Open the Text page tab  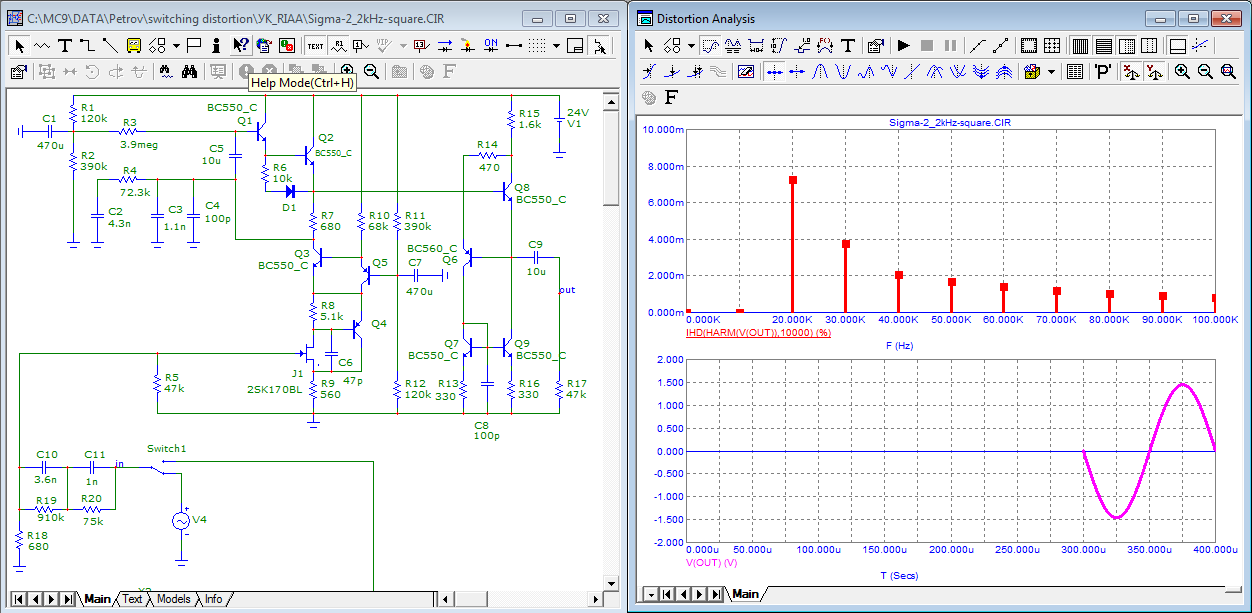click(x=132, y=599)
